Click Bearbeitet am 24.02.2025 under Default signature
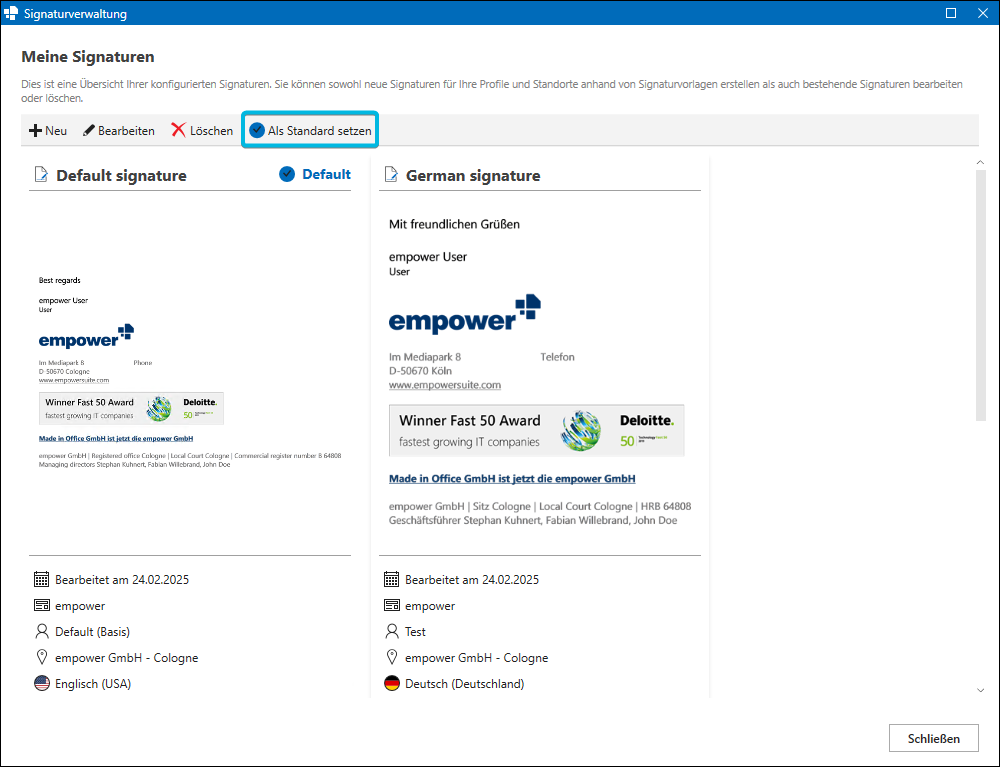Screen dimensions: 1000x767 click(122, 580)
